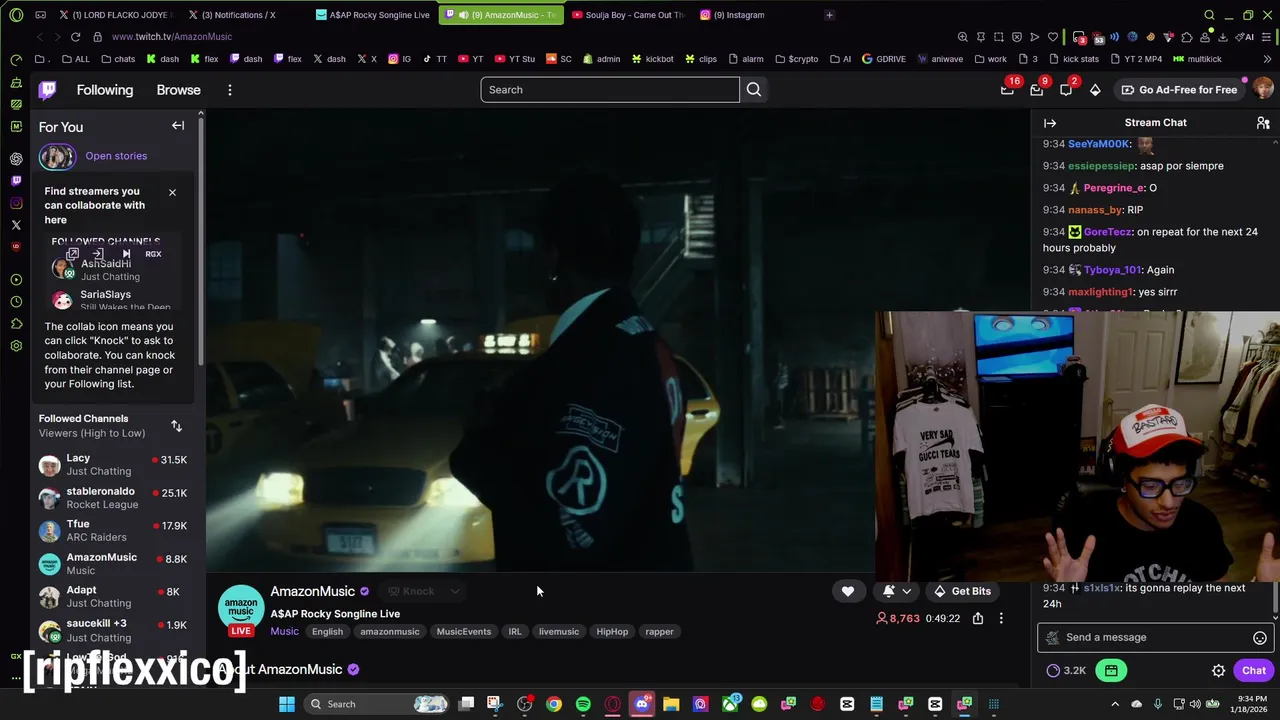
Task: Unfollow AmazonMusic with heart button
Action: (848, 591)
